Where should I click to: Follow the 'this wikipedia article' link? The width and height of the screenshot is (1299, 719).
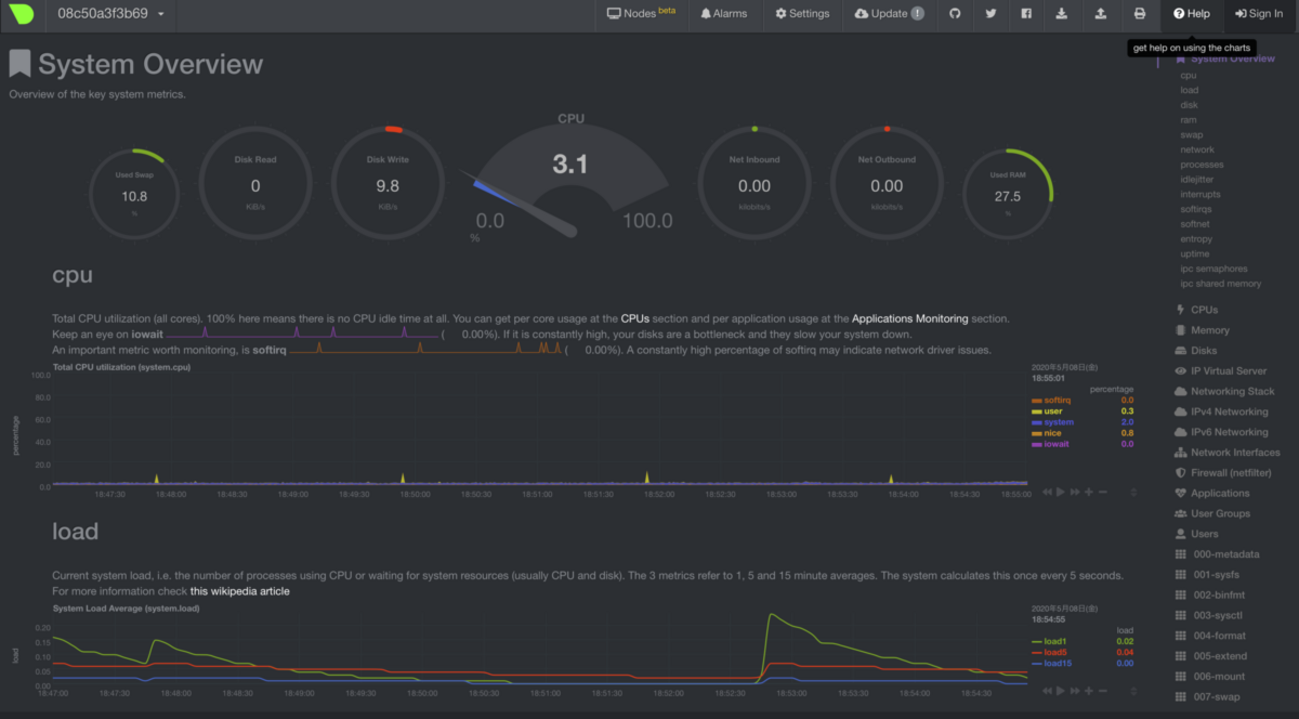[239, 591]
